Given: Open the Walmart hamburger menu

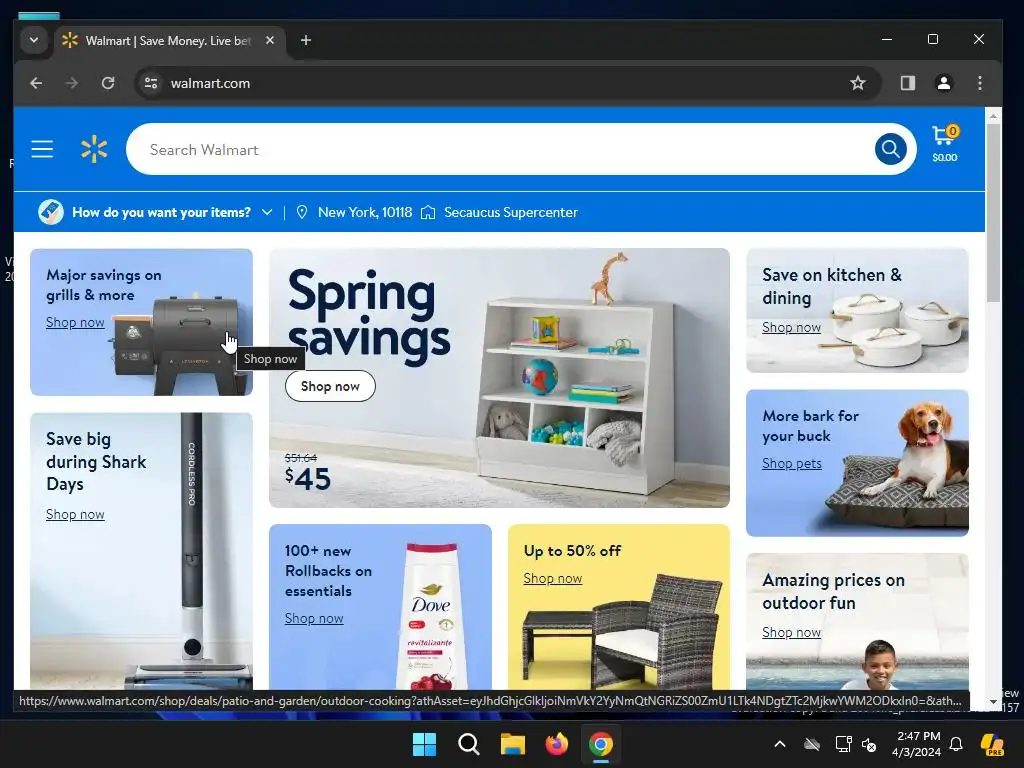Looking at the screenshot, I should pos(42,150).
